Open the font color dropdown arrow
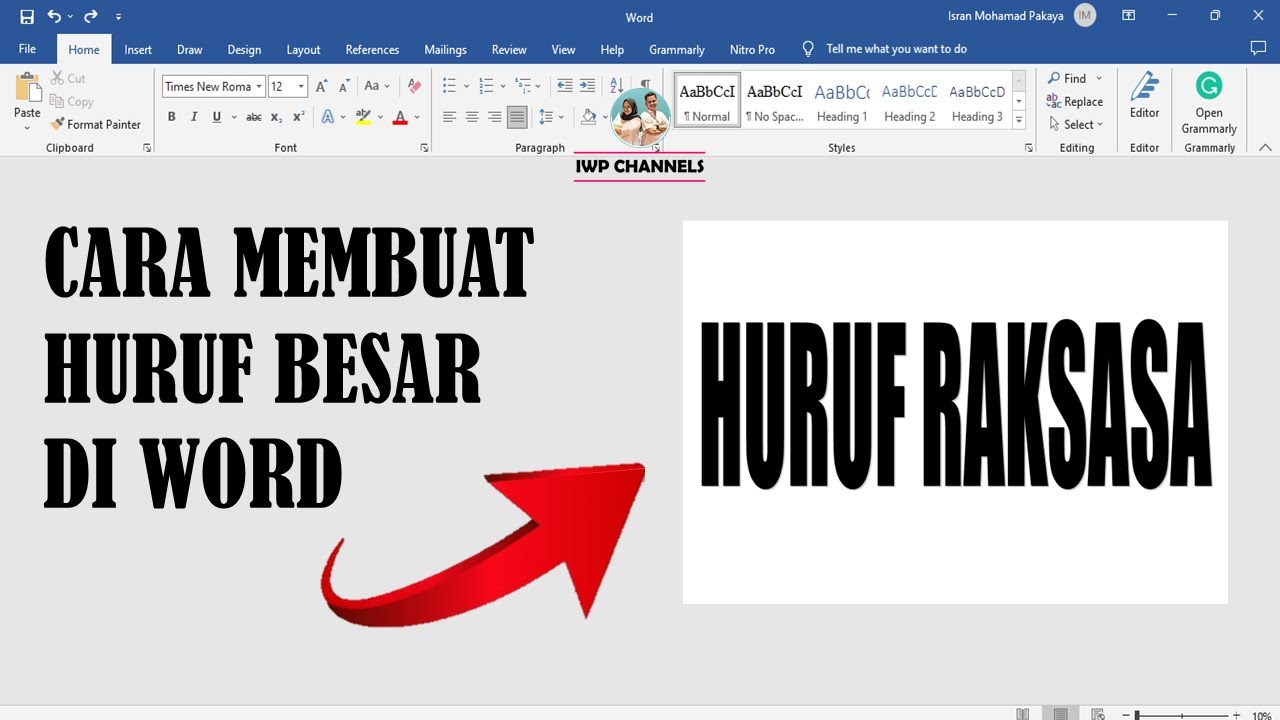Viewport: 1280px width, 720px height. (417, 117)
